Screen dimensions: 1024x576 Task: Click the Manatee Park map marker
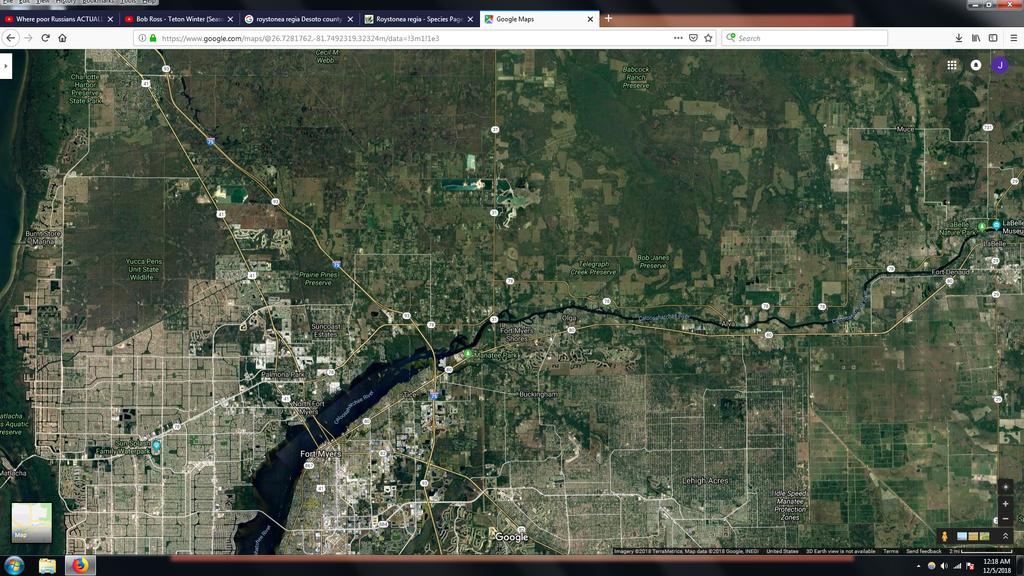click(x=468, y=353)
